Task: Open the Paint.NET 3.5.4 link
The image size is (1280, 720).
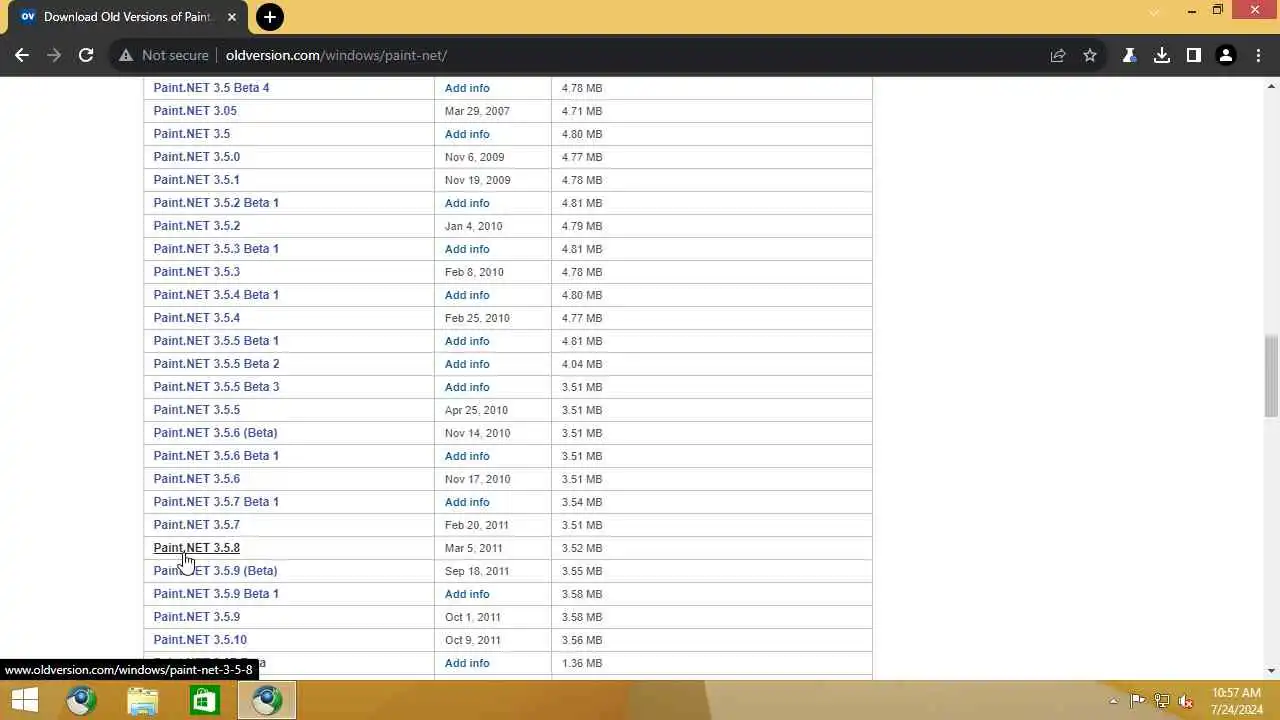Action: tap(196, 318)
